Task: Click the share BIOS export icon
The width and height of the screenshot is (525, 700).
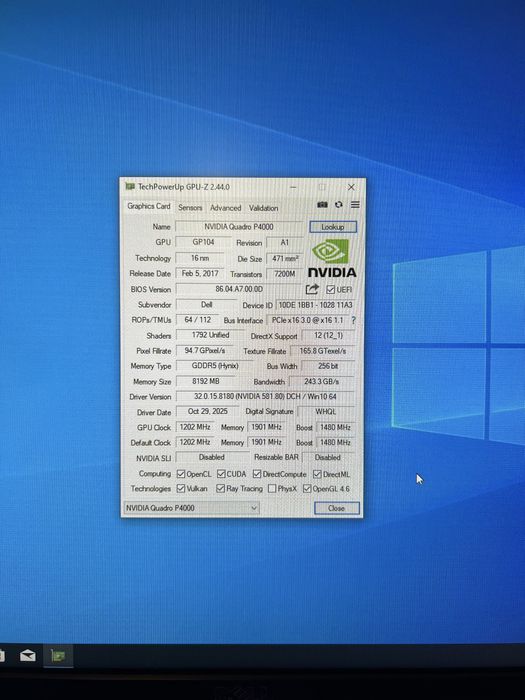Action: tap(312, 289)
